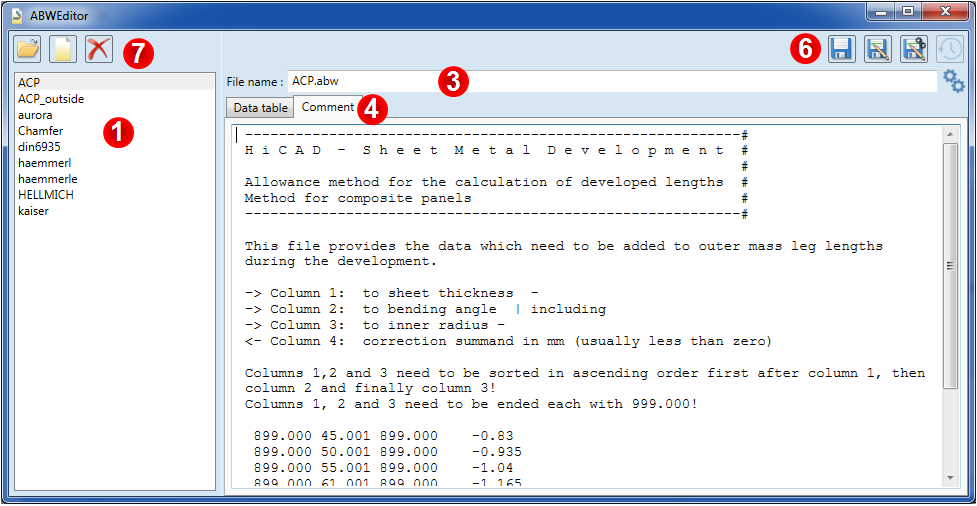Click the comment vertical scrollbar thumb
The image size is (977, 506).
click(x=950, y=265)
